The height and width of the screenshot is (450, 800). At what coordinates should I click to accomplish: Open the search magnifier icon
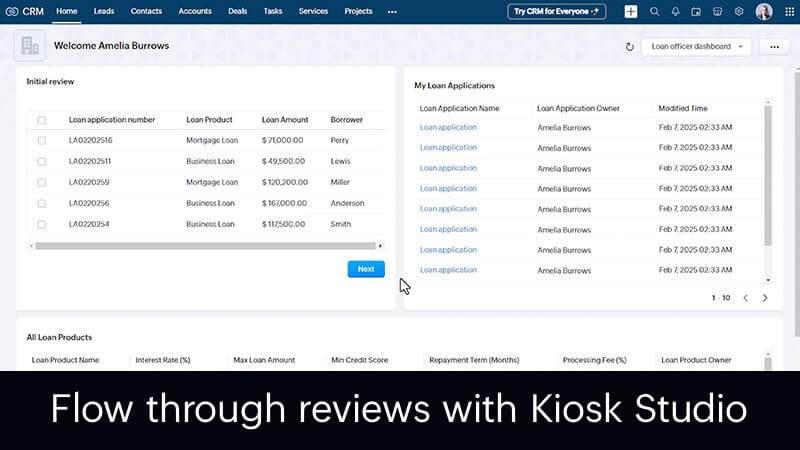(654, 11)
